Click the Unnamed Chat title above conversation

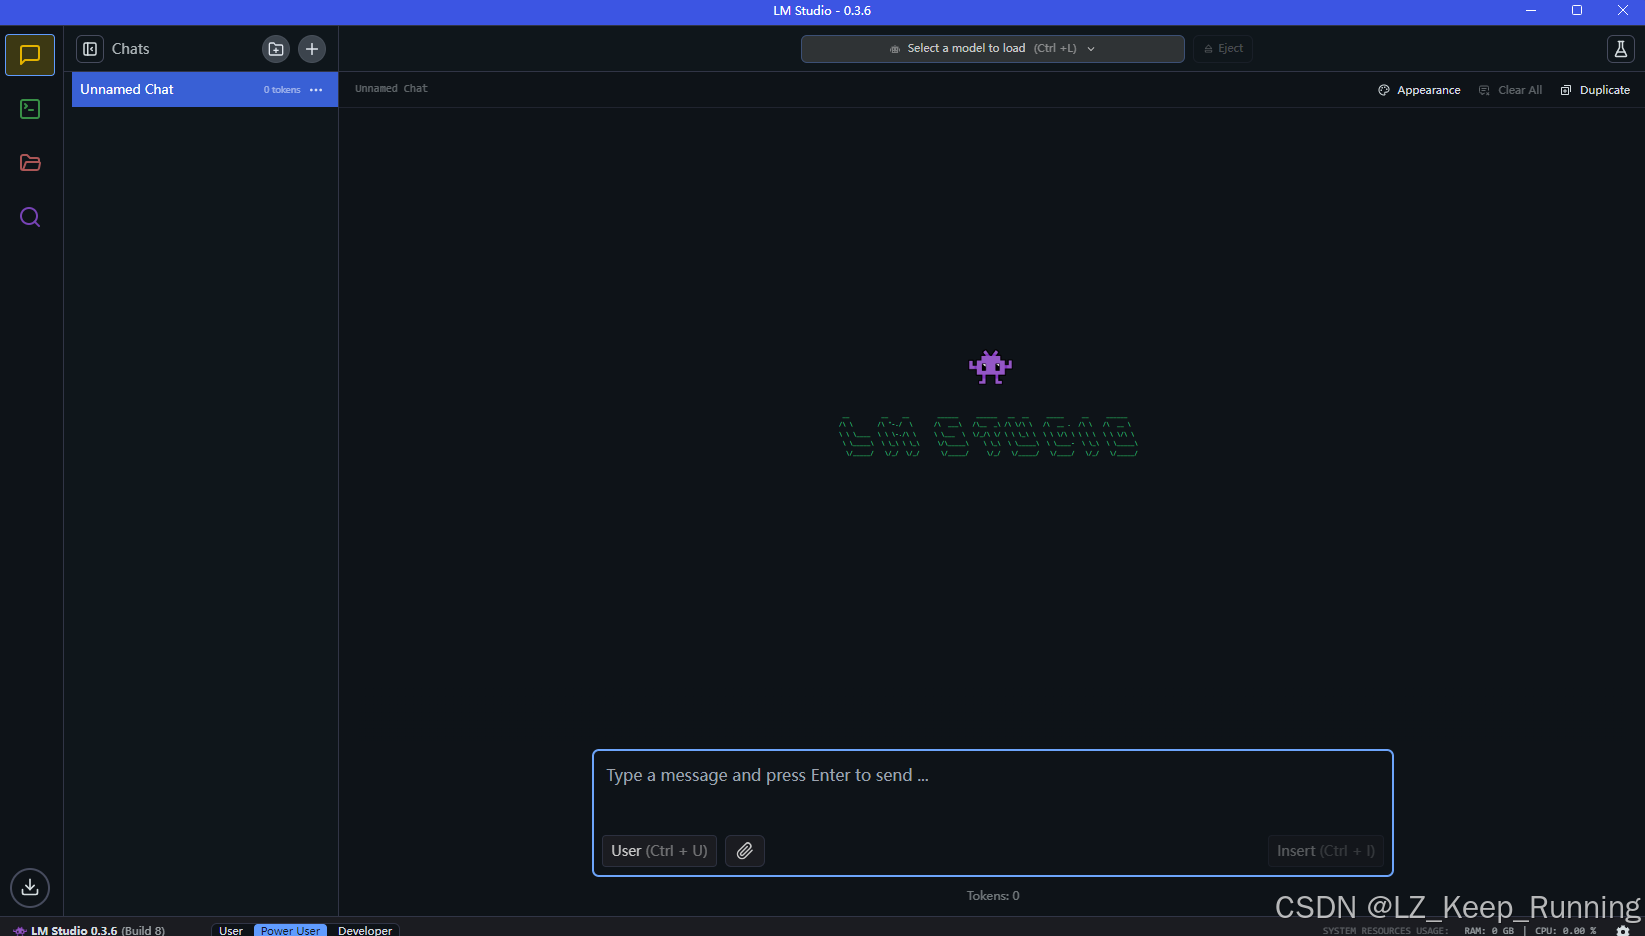391,89
